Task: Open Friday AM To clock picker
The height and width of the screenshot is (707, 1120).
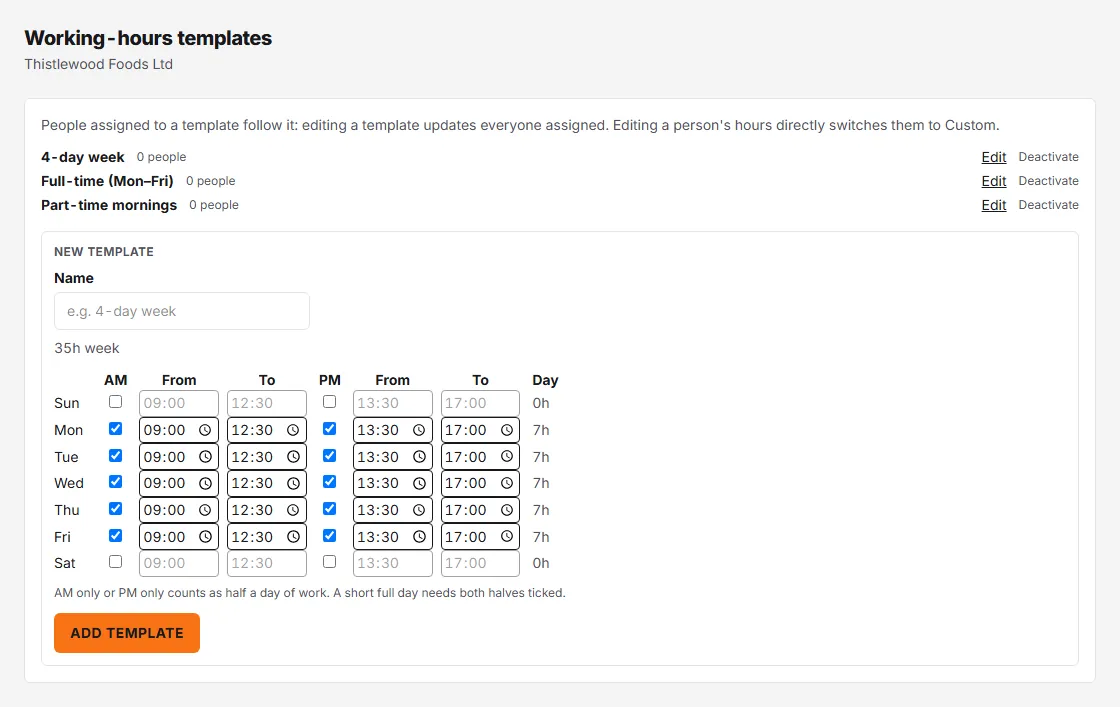Action: [x=293, y=536]
